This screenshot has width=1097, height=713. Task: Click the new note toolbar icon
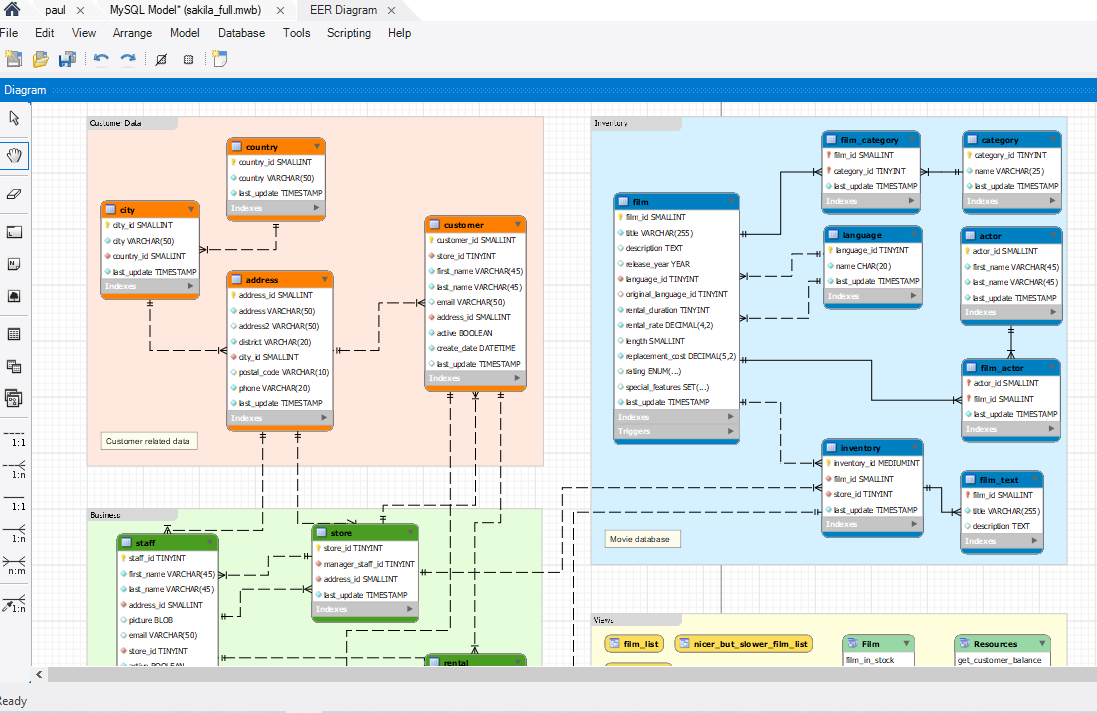[x=220, y=59]
